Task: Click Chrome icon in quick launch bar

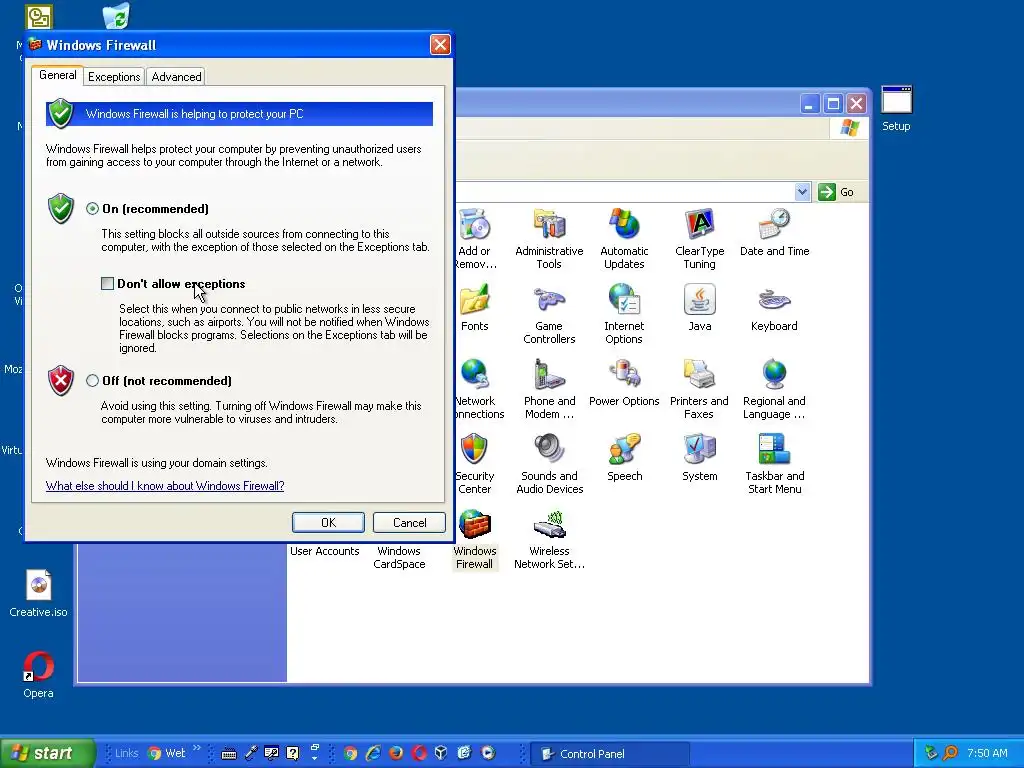Action: [x=351, y=753]
